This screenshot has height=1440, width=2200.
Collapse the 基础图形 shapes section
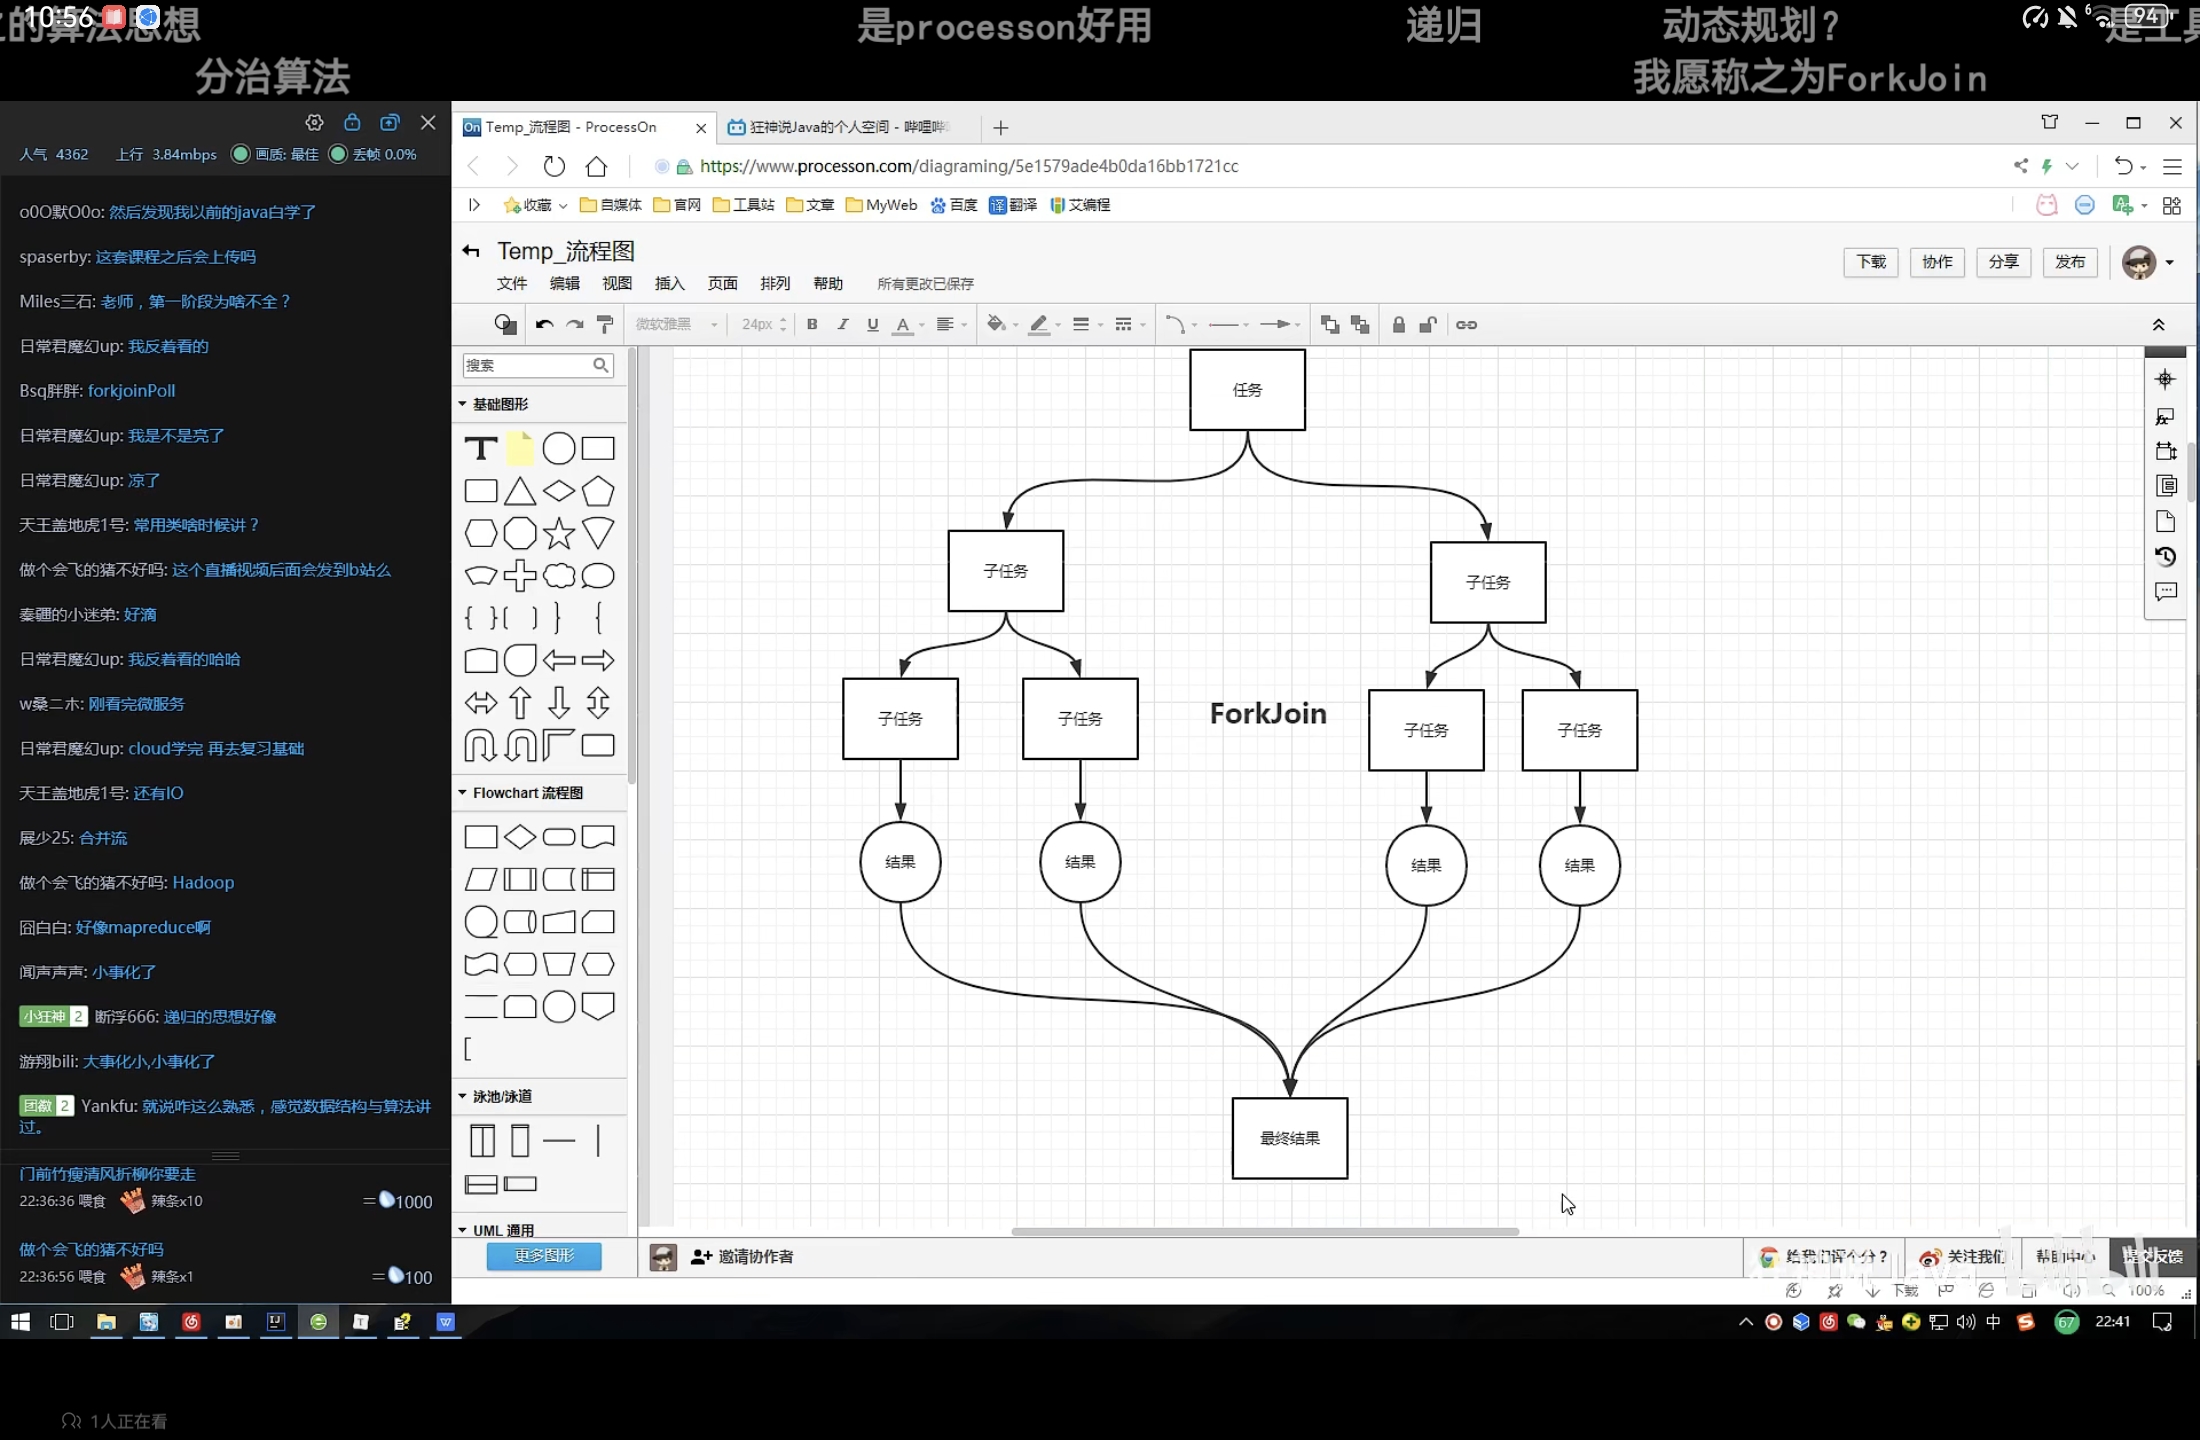463,404
